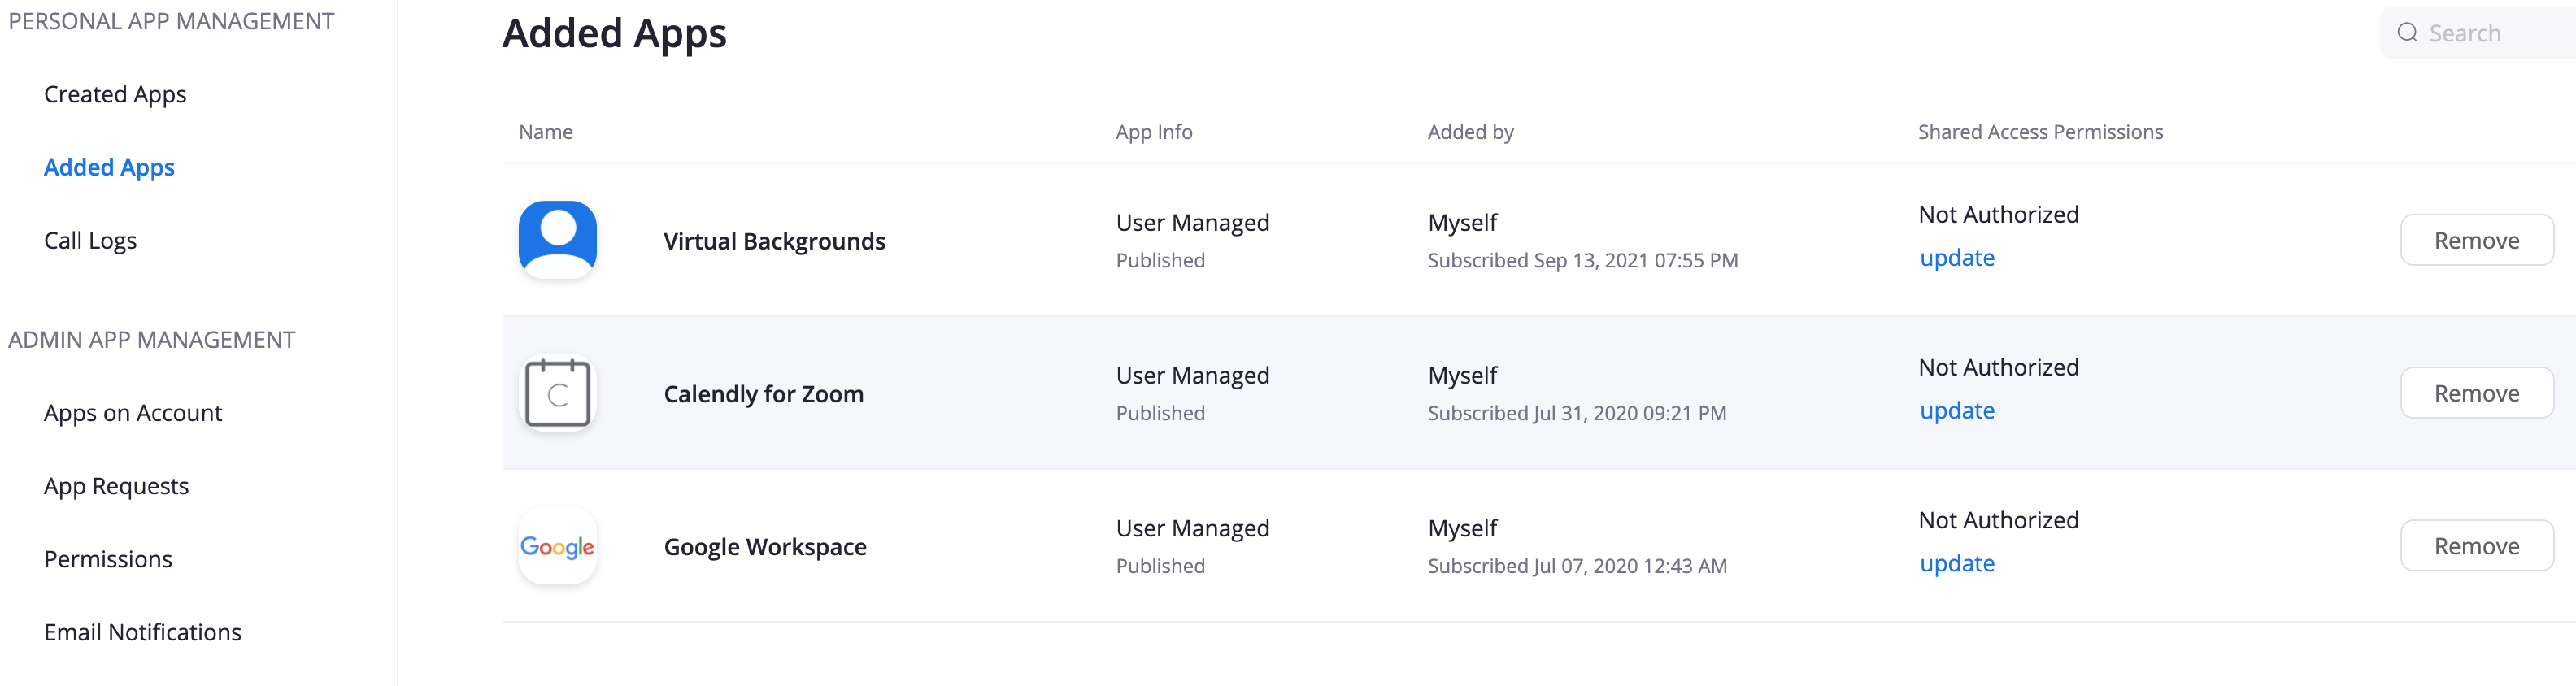Click User Managed in Virtual Backgrounds row
Screen dimensions: 2576x686
tap(1192, 223)
